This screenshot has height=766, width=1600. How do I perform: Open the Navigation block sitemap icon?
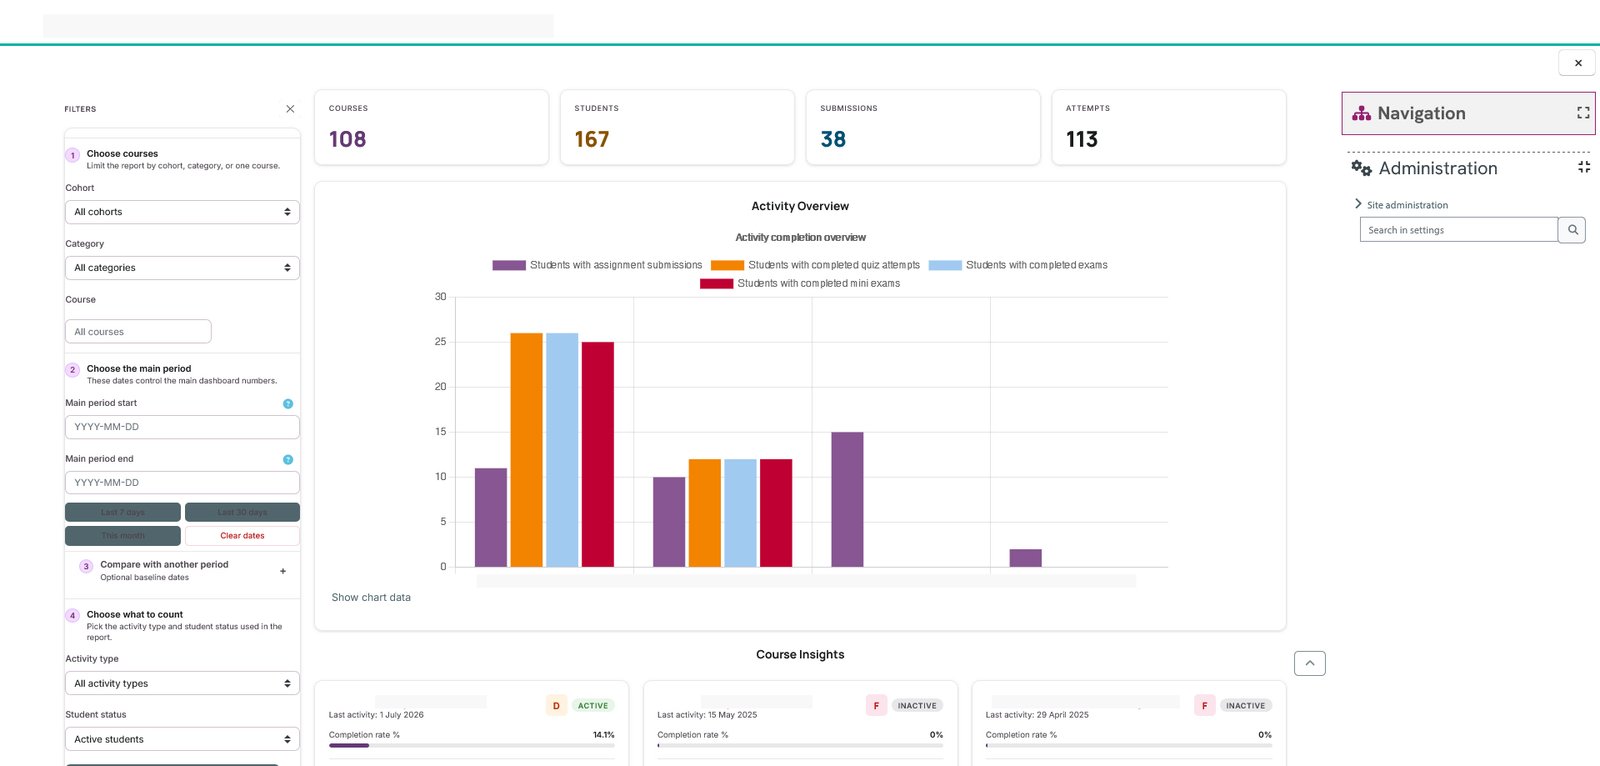click(x=1361, y=113)
